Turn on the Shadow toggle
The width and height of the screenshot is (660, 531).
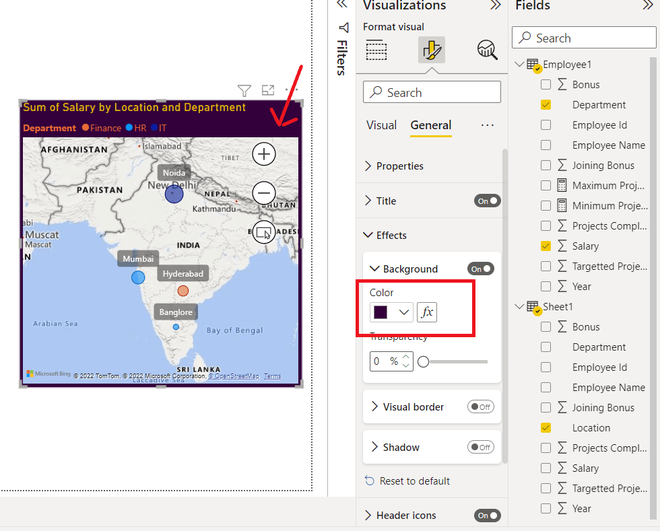pos(480,447)
